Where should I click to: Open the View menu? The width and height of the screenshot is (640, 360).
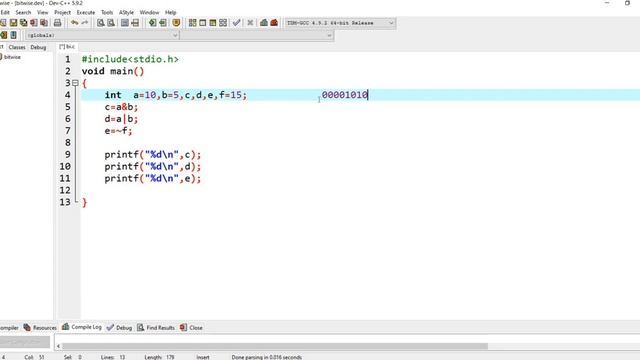[x=42, y=12]
